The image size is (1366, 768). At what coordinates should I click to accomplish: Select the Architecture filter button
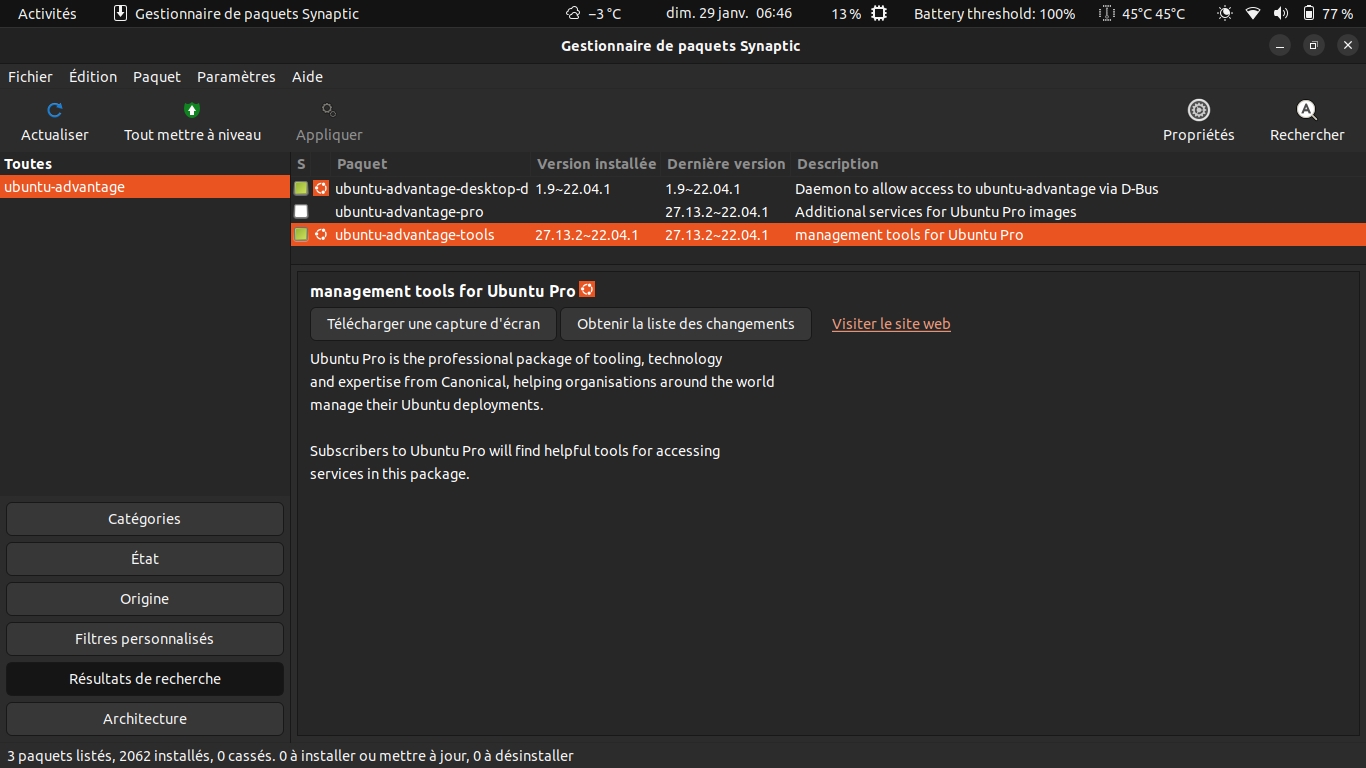pos(145,719)
